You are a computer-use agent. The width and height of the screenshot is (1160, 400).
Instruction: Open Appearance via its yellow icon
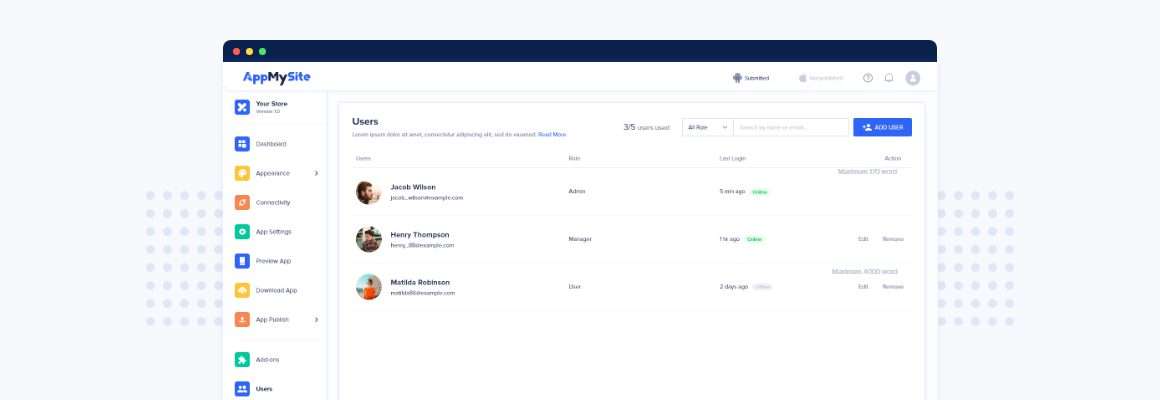click(242, 173)
